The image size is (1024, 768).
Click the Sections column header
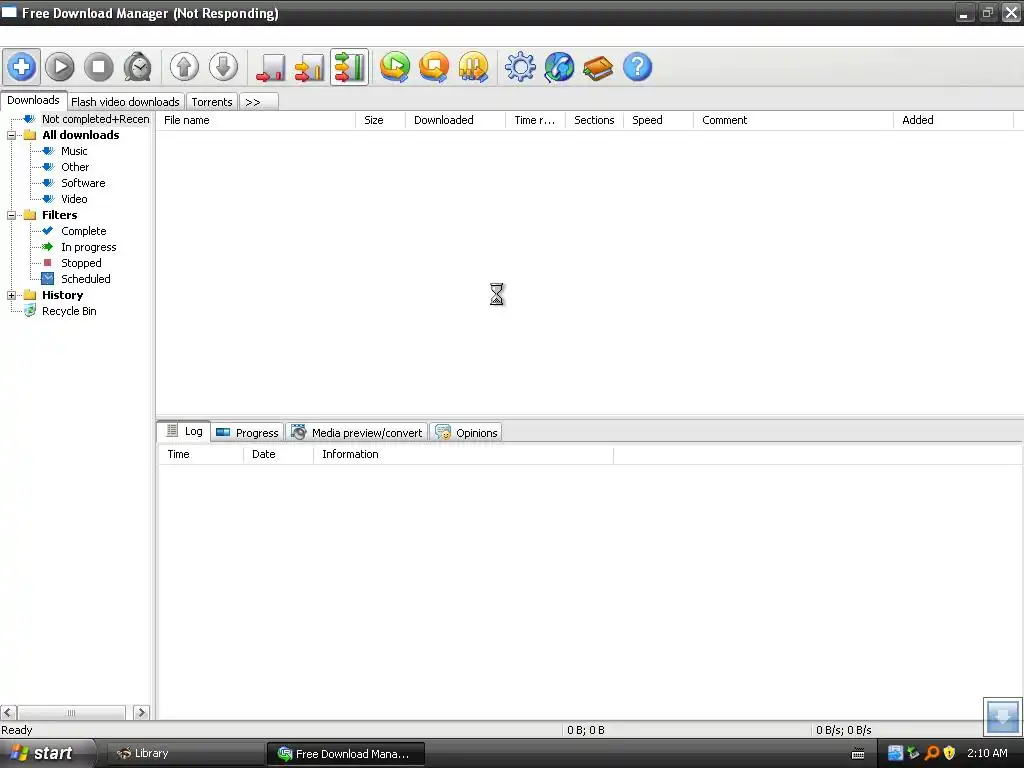coord(594,120)
